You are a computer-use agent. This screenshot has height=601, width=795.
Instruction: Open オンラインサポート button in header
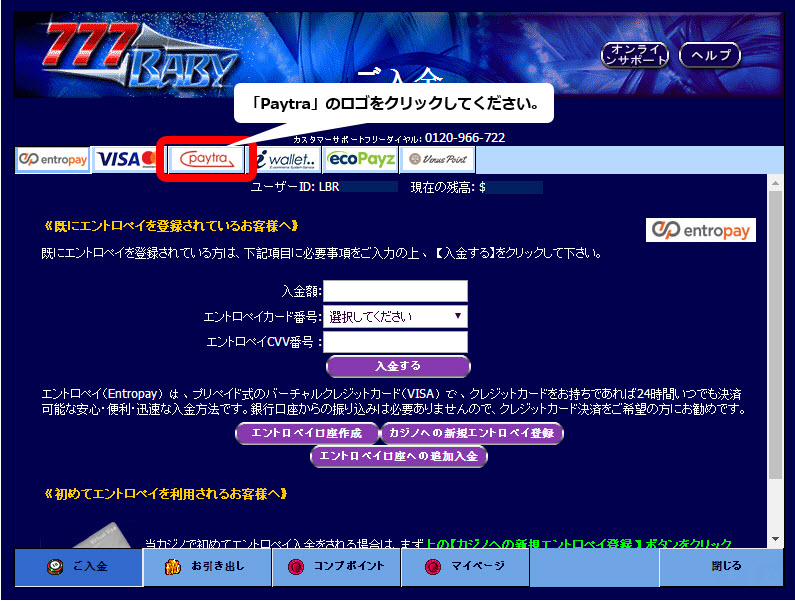pos(635,55)
